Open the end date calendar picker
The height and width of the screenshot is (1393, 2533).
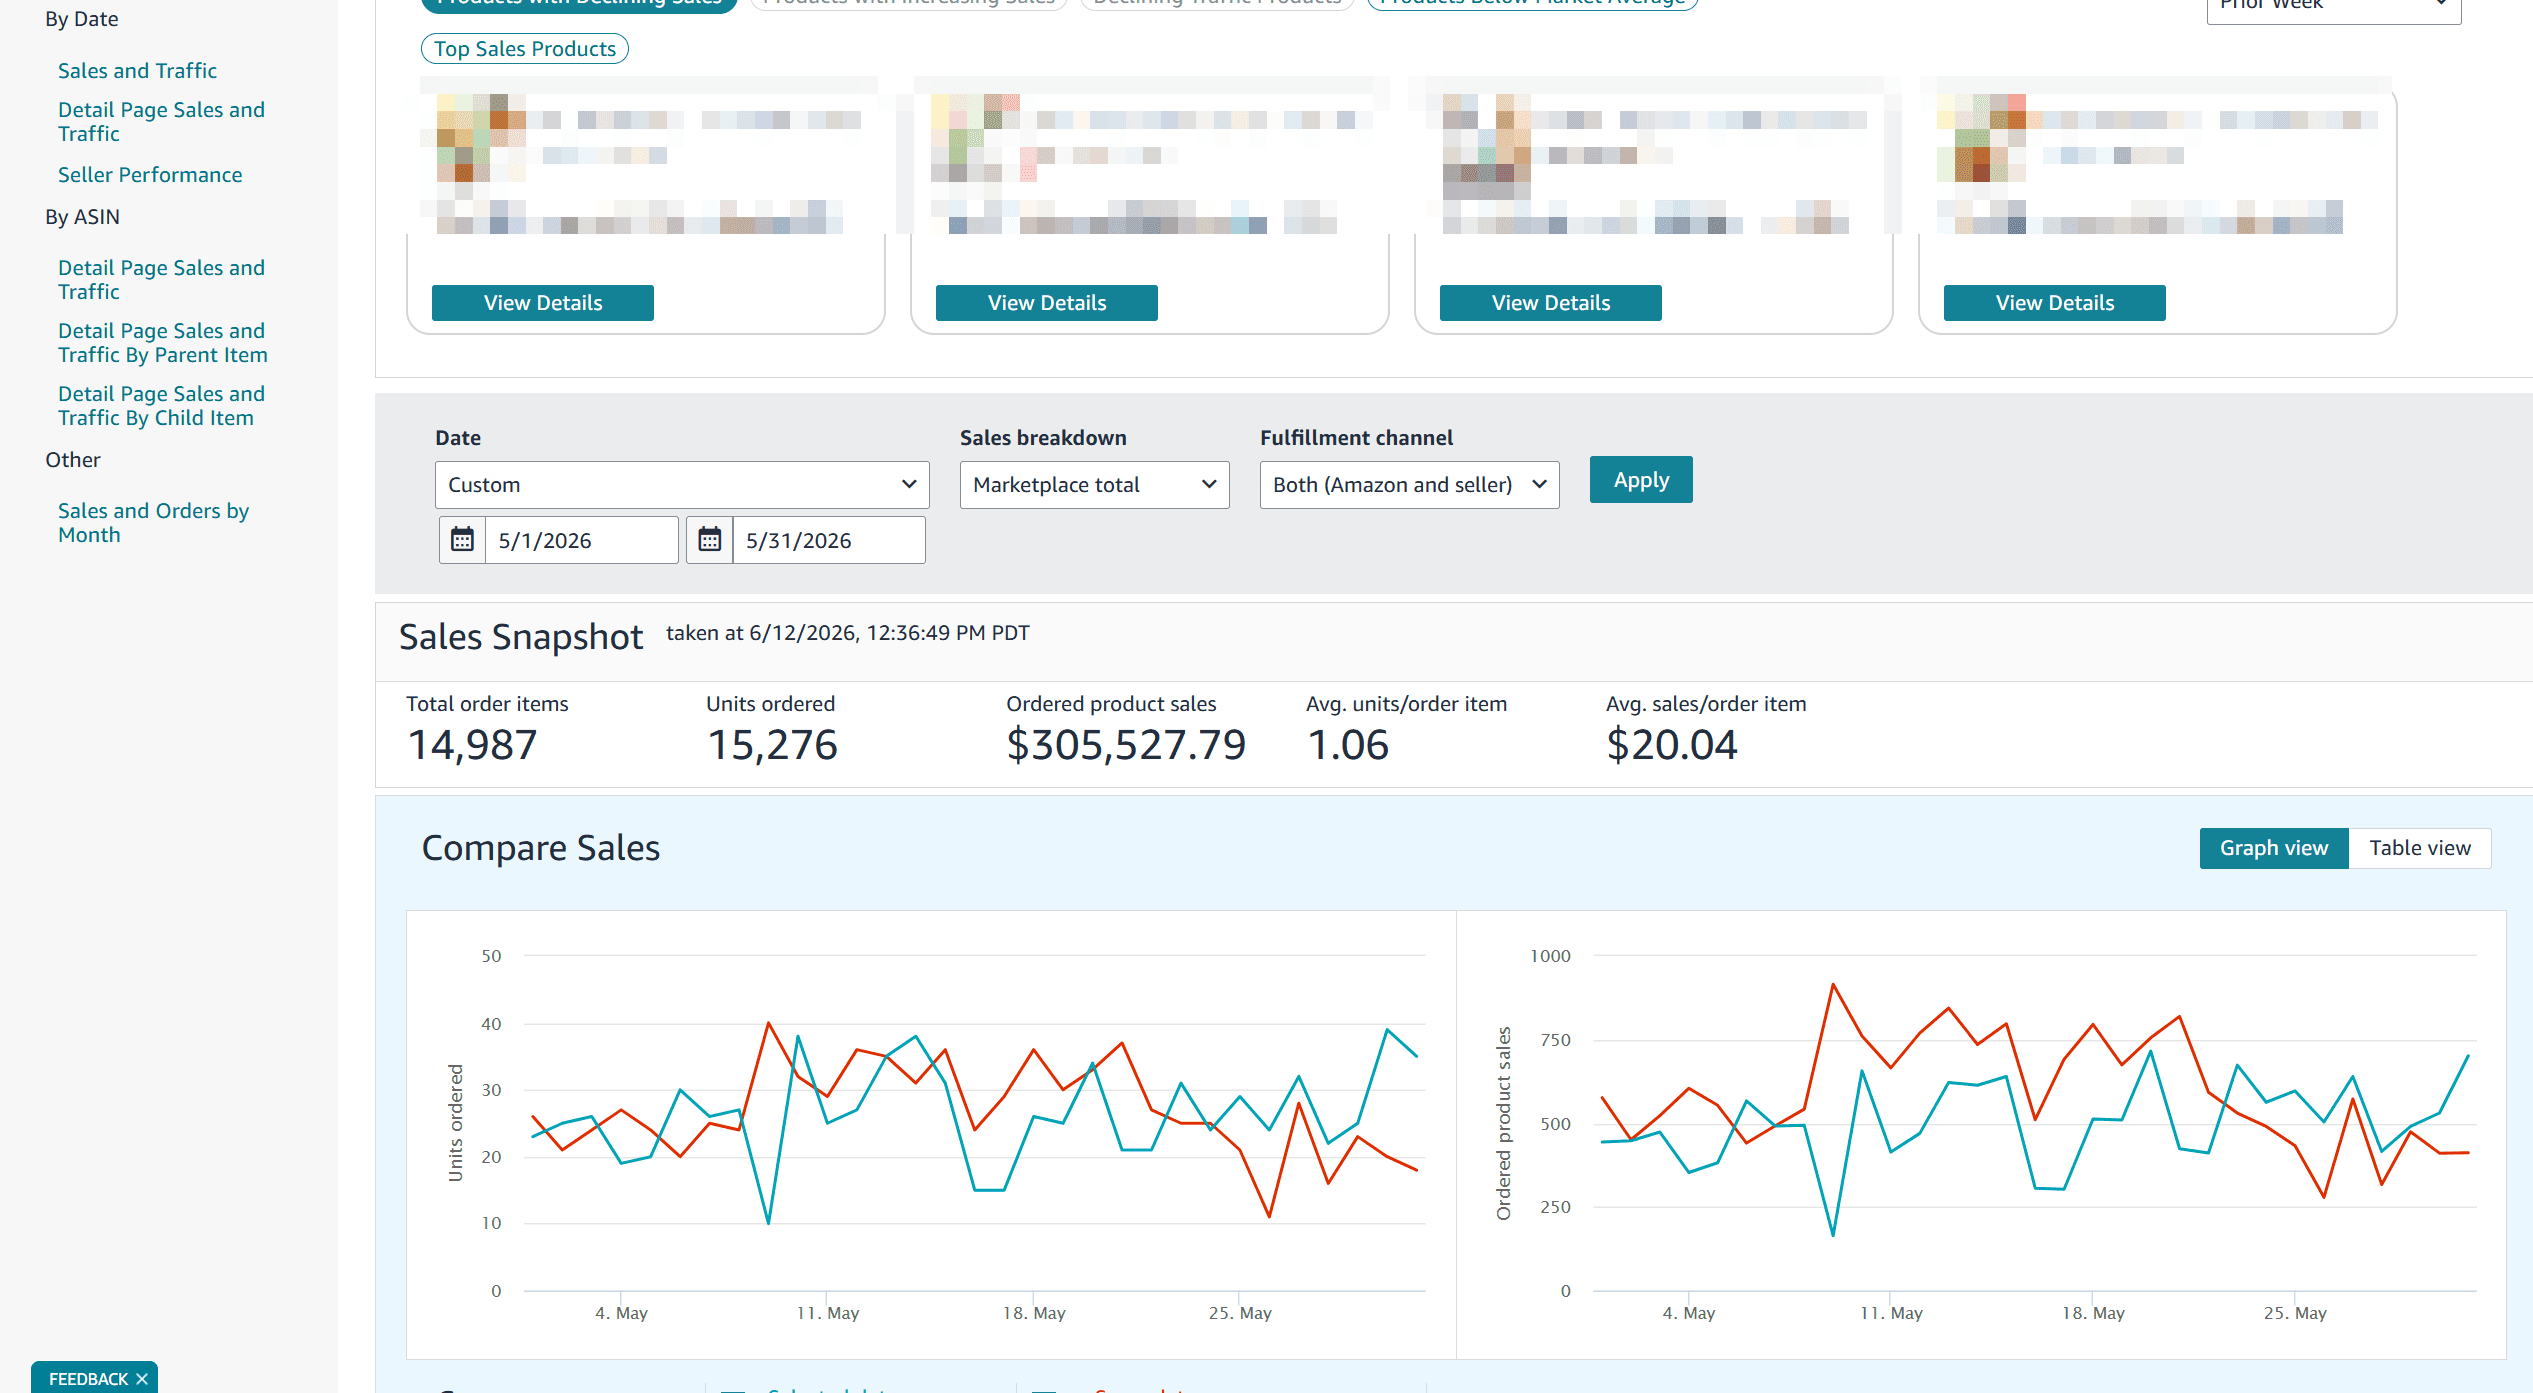coord(710,540)
